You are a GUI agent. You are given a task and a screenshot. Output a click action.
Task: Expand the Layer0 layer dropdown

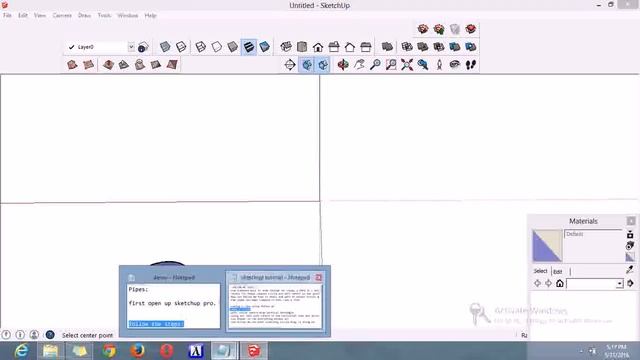click(x=131, y=47)
